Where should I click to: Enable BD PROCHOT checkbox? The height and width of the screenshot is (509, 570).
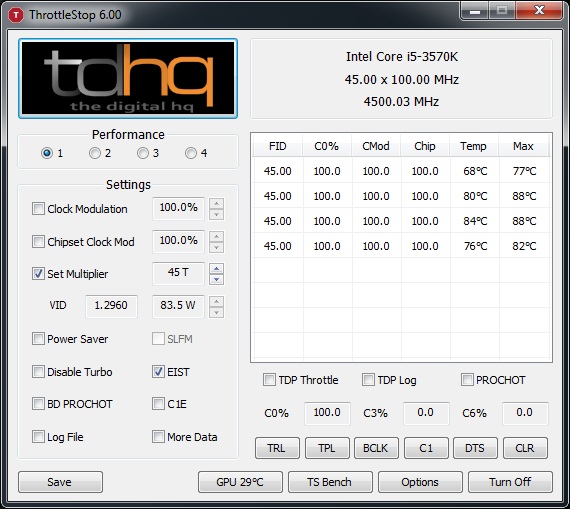[x=38, y=404]
